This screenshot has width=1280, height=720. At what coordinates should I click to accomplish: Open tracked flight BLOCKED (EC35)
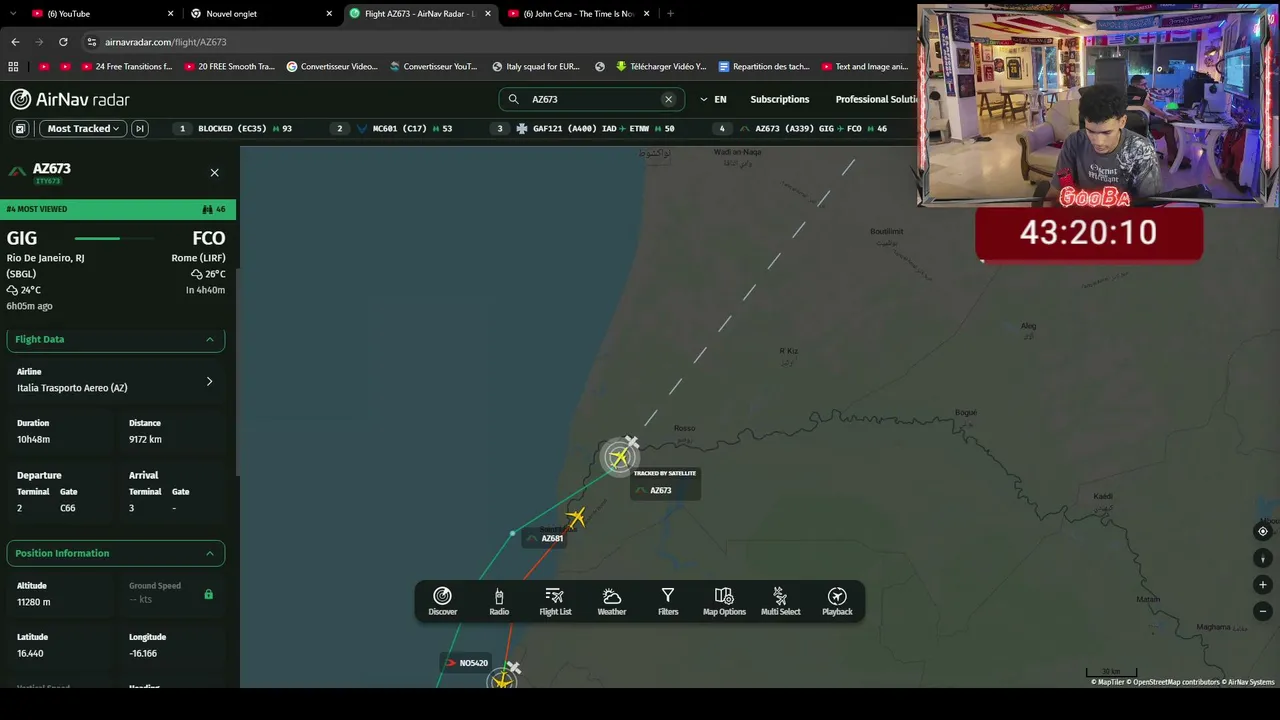click(235, 128)
